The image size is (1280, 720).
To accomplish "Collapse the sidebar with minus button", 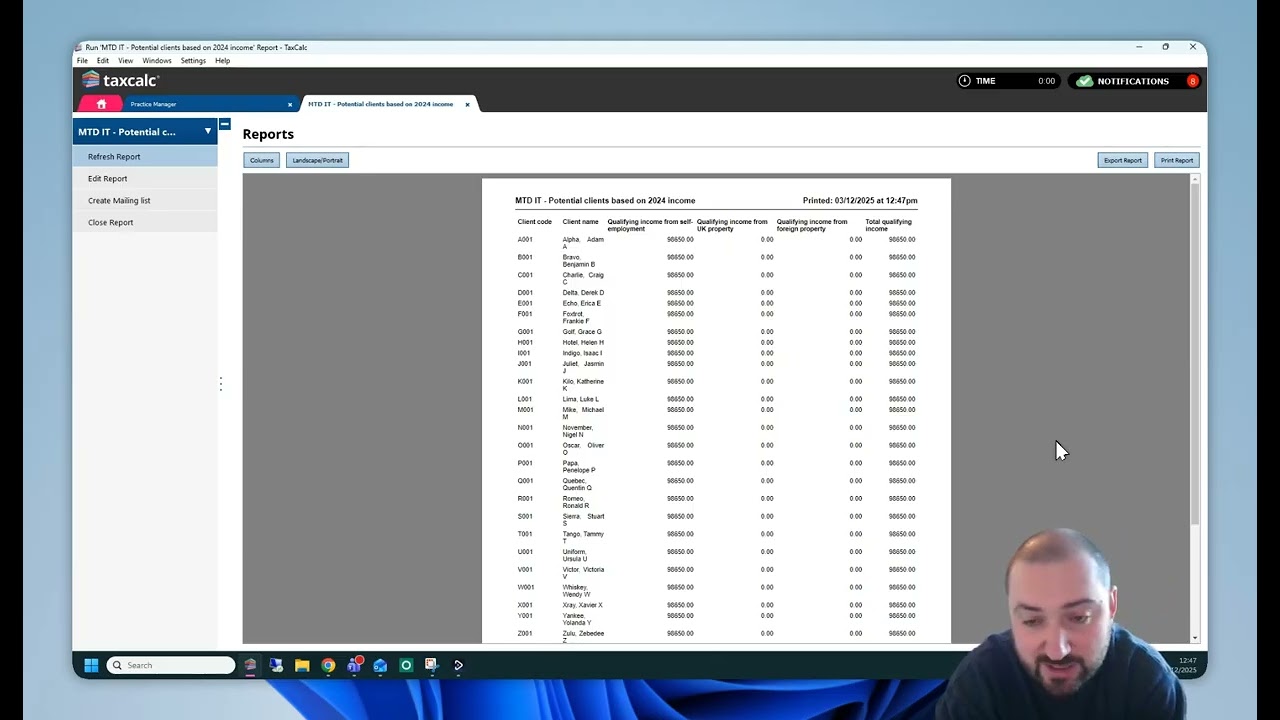I will [225, 124].
